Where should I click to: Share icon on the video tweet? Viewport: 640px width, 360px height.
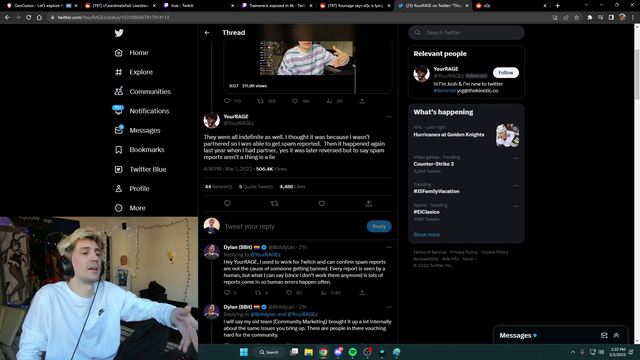(362, 101)
